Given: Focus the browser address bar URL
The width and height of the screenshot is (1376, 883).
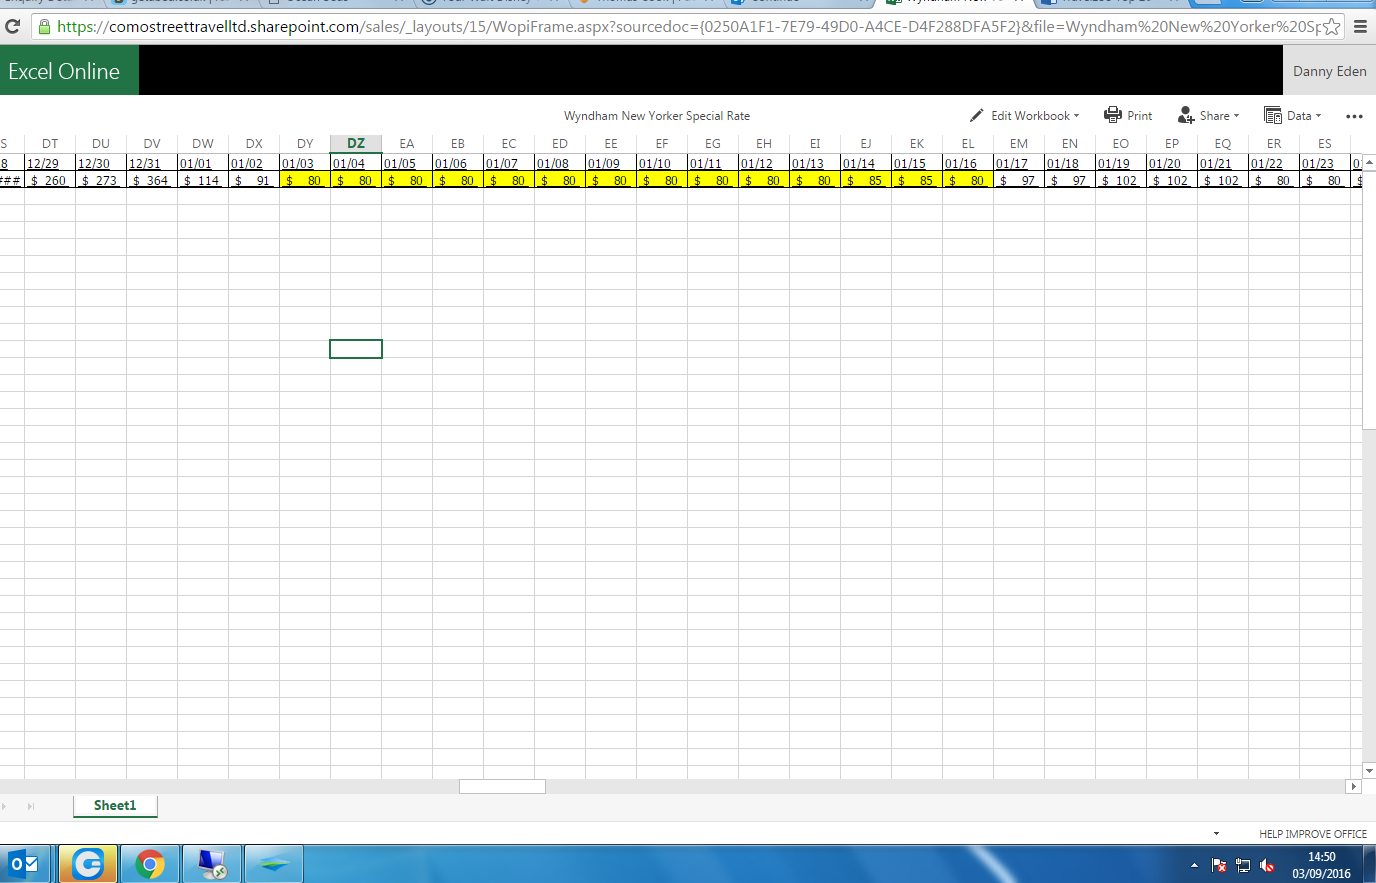Looking at the screenshot, I should coord(688,27).
